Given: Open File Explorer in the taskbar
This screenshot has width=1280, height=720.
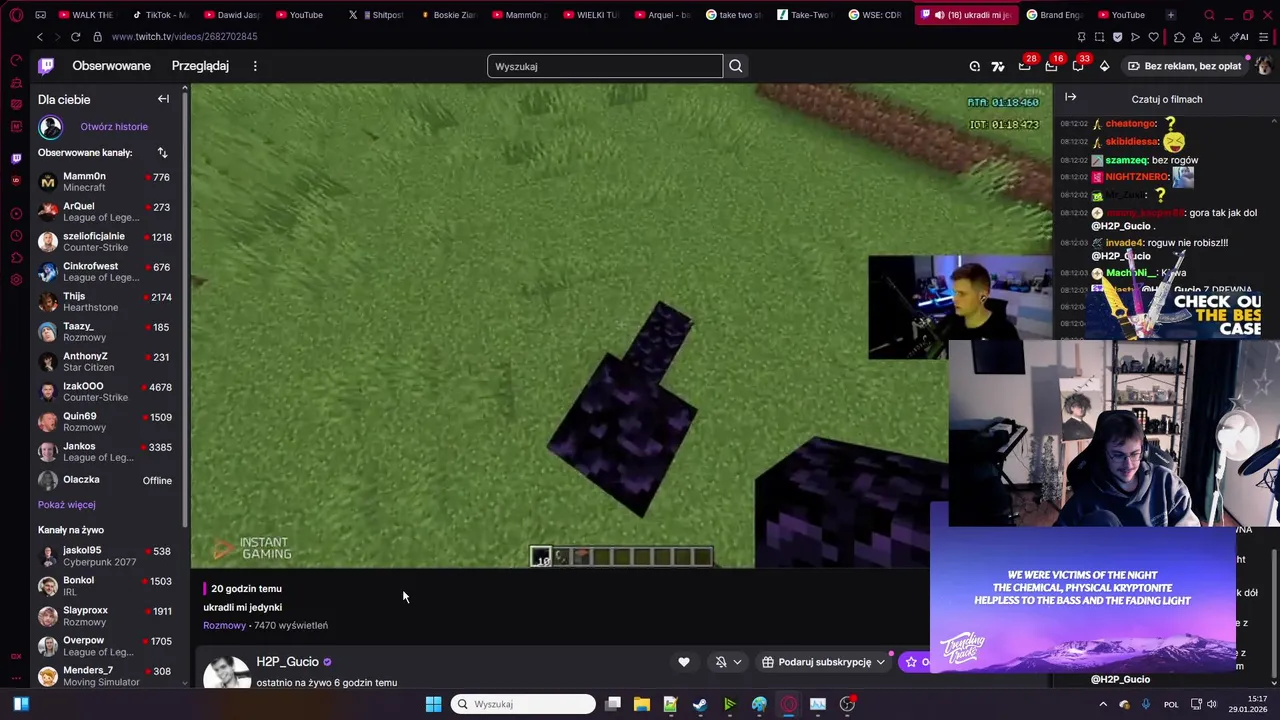Looking at the screenshot, I should (x=642, y=704).
